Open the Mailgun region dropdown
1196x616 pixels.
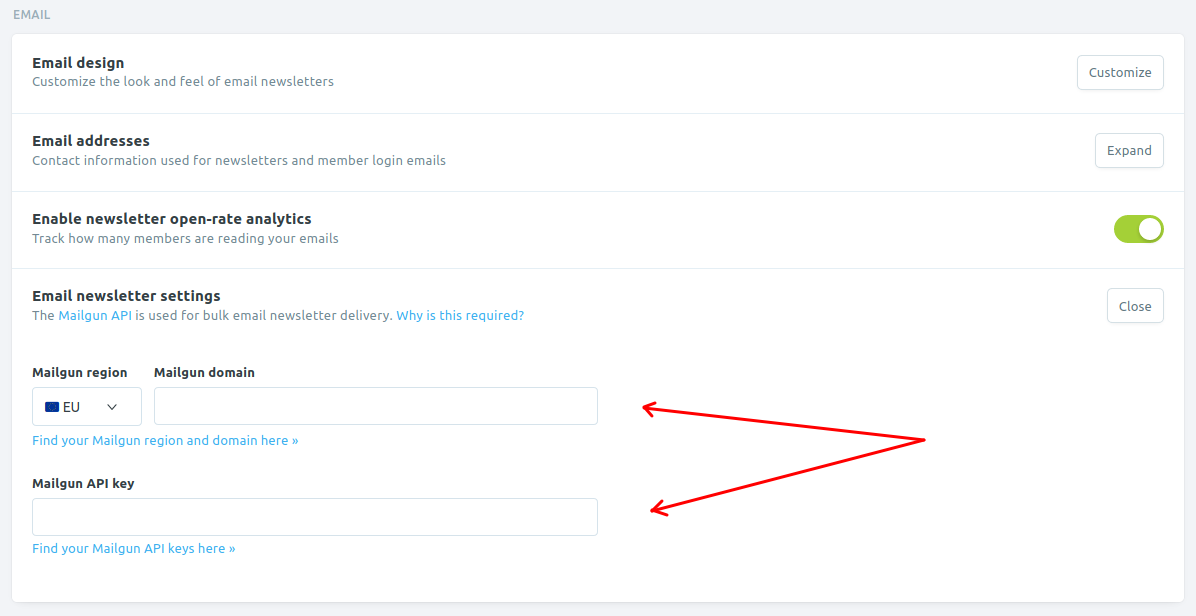(x=87, y=406)
